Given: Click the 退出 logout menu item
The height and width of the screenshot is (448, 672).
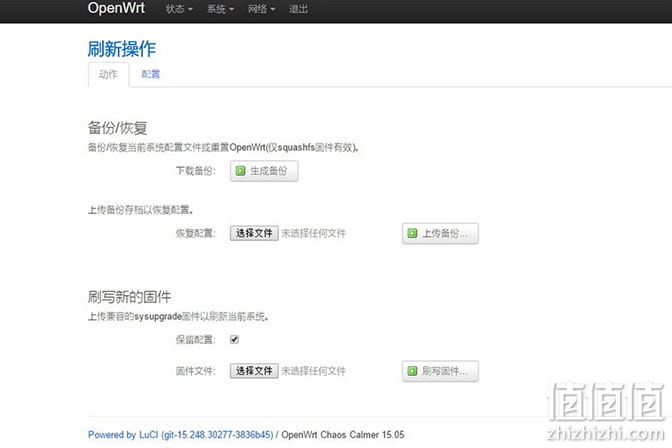Looking at the screenshot, I should point(298,9).
